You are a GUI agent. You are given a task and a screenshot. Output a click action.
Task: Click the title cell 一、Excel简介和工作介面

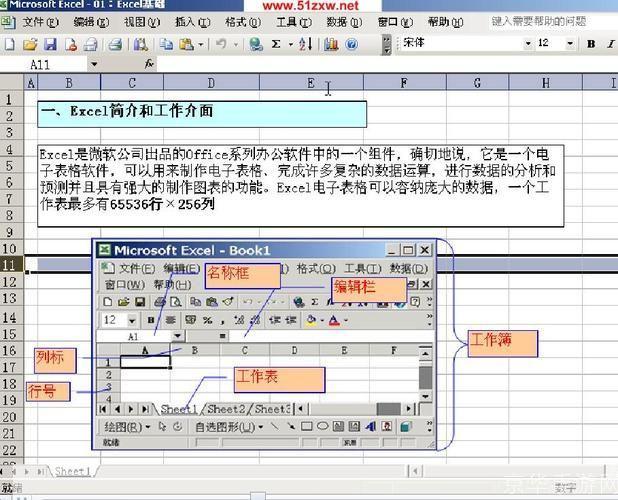point(202,114)
